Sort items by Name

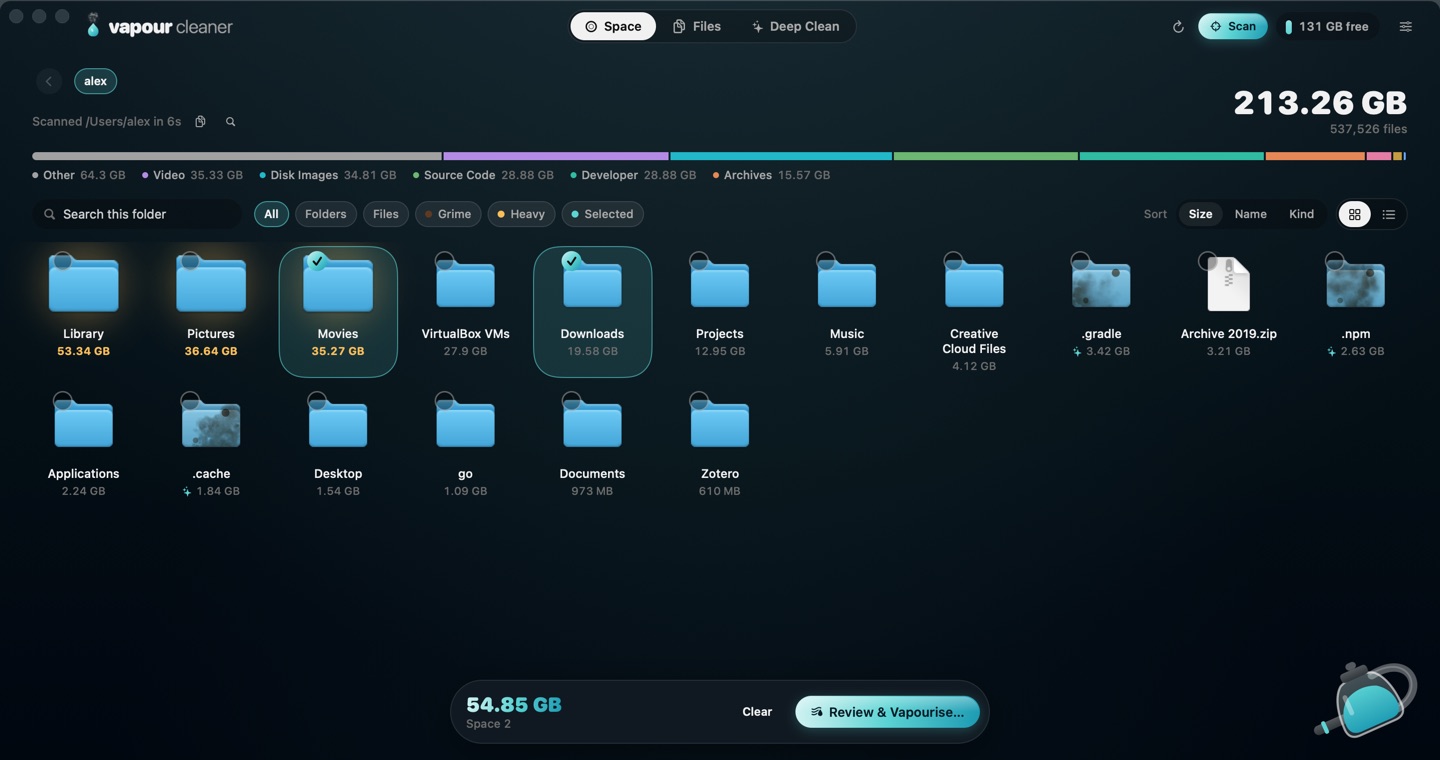click(x=1250, y=214)
